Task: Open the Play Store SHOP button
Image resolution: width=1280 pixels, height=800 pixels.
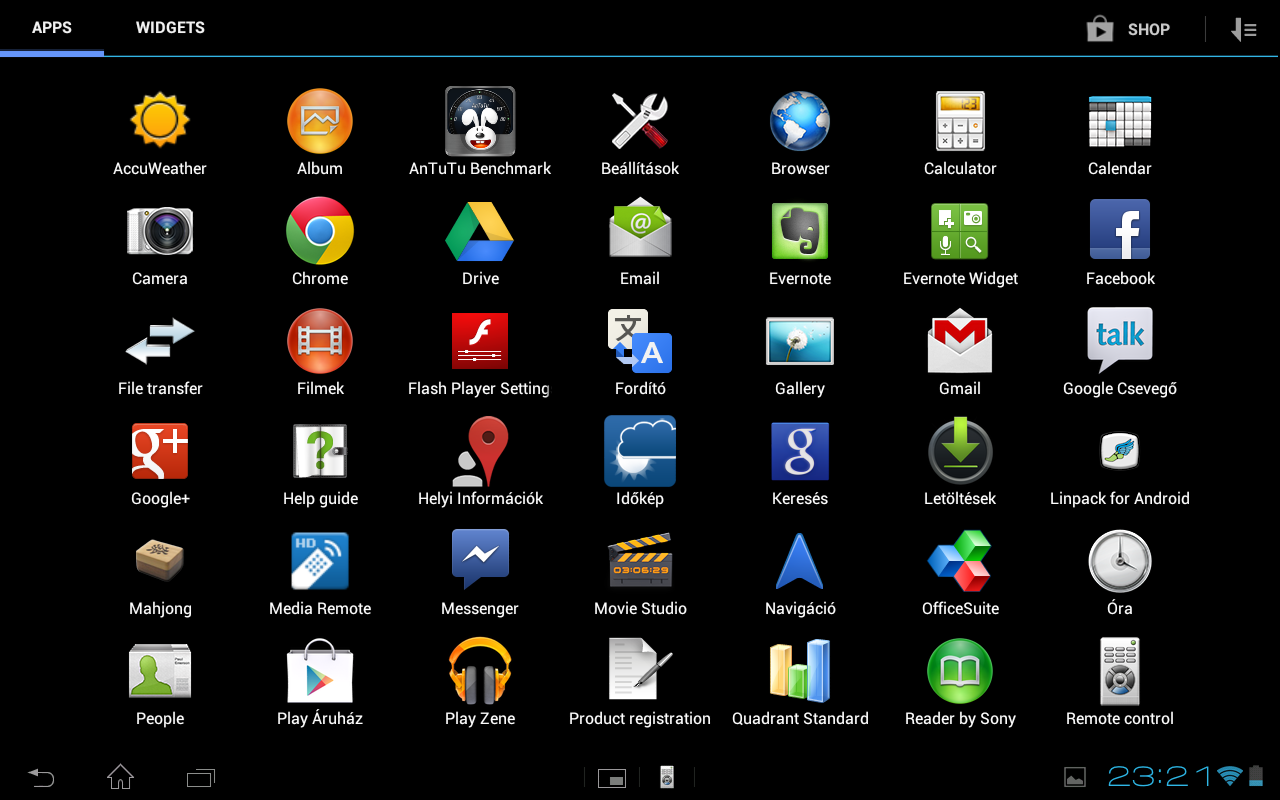Action: point(1128,30)
